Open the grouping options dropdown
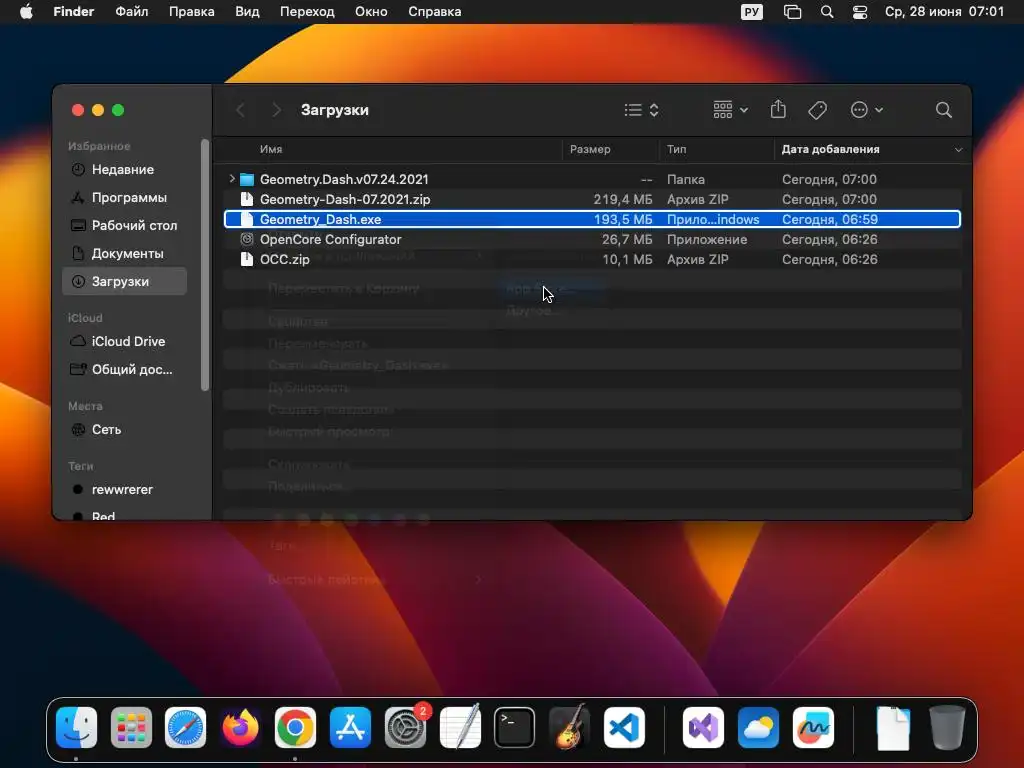This screenshot has height=768, width=1024. [730, 110]
